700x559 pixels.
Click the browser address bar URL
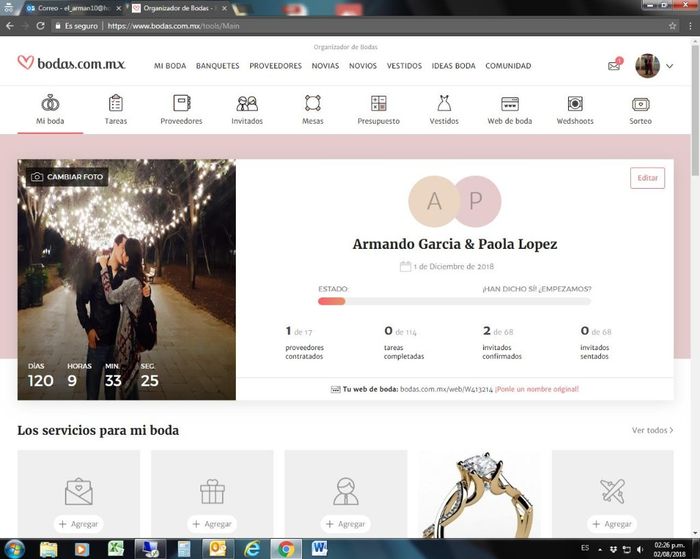pyautogui.click(x=174, y=26)
